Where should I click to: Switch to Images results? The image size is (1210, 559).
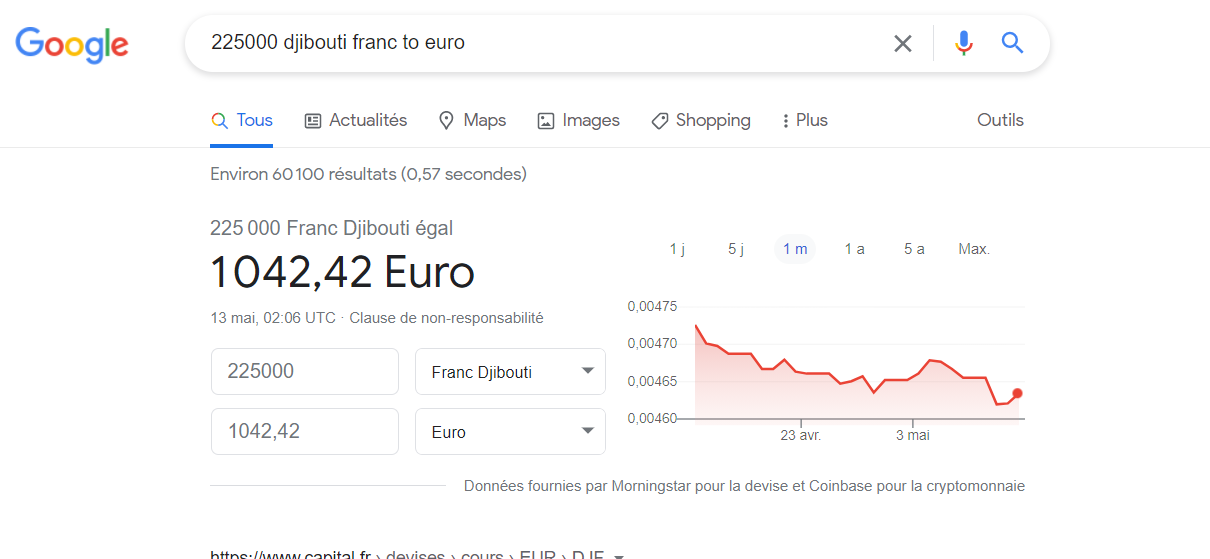coord(578,120)
